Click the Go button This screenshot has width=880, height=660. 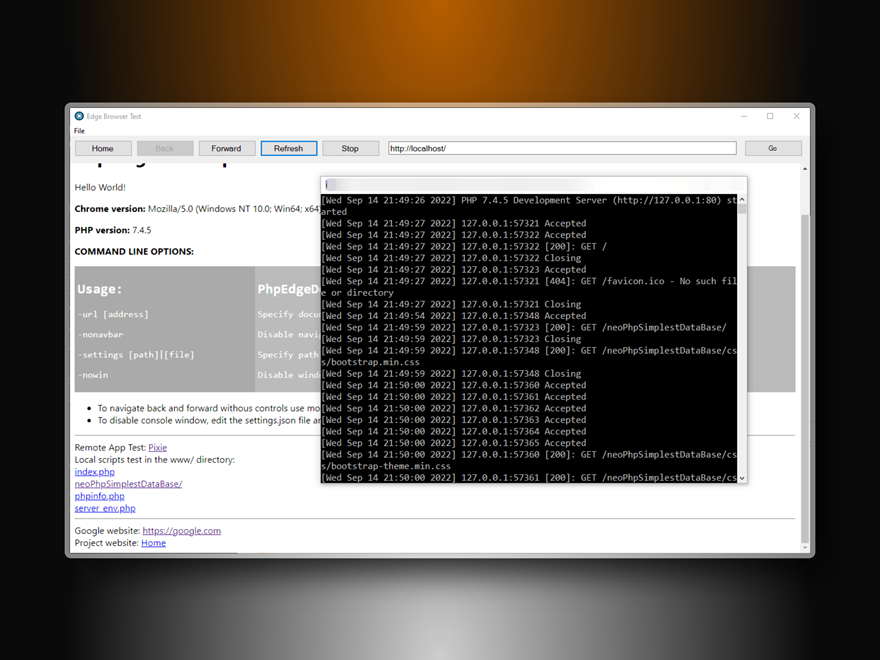tap(772, 148)
